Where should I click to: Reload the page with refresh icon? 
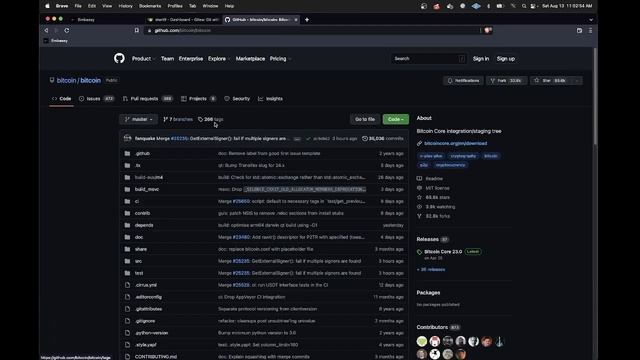click(67, 31)
